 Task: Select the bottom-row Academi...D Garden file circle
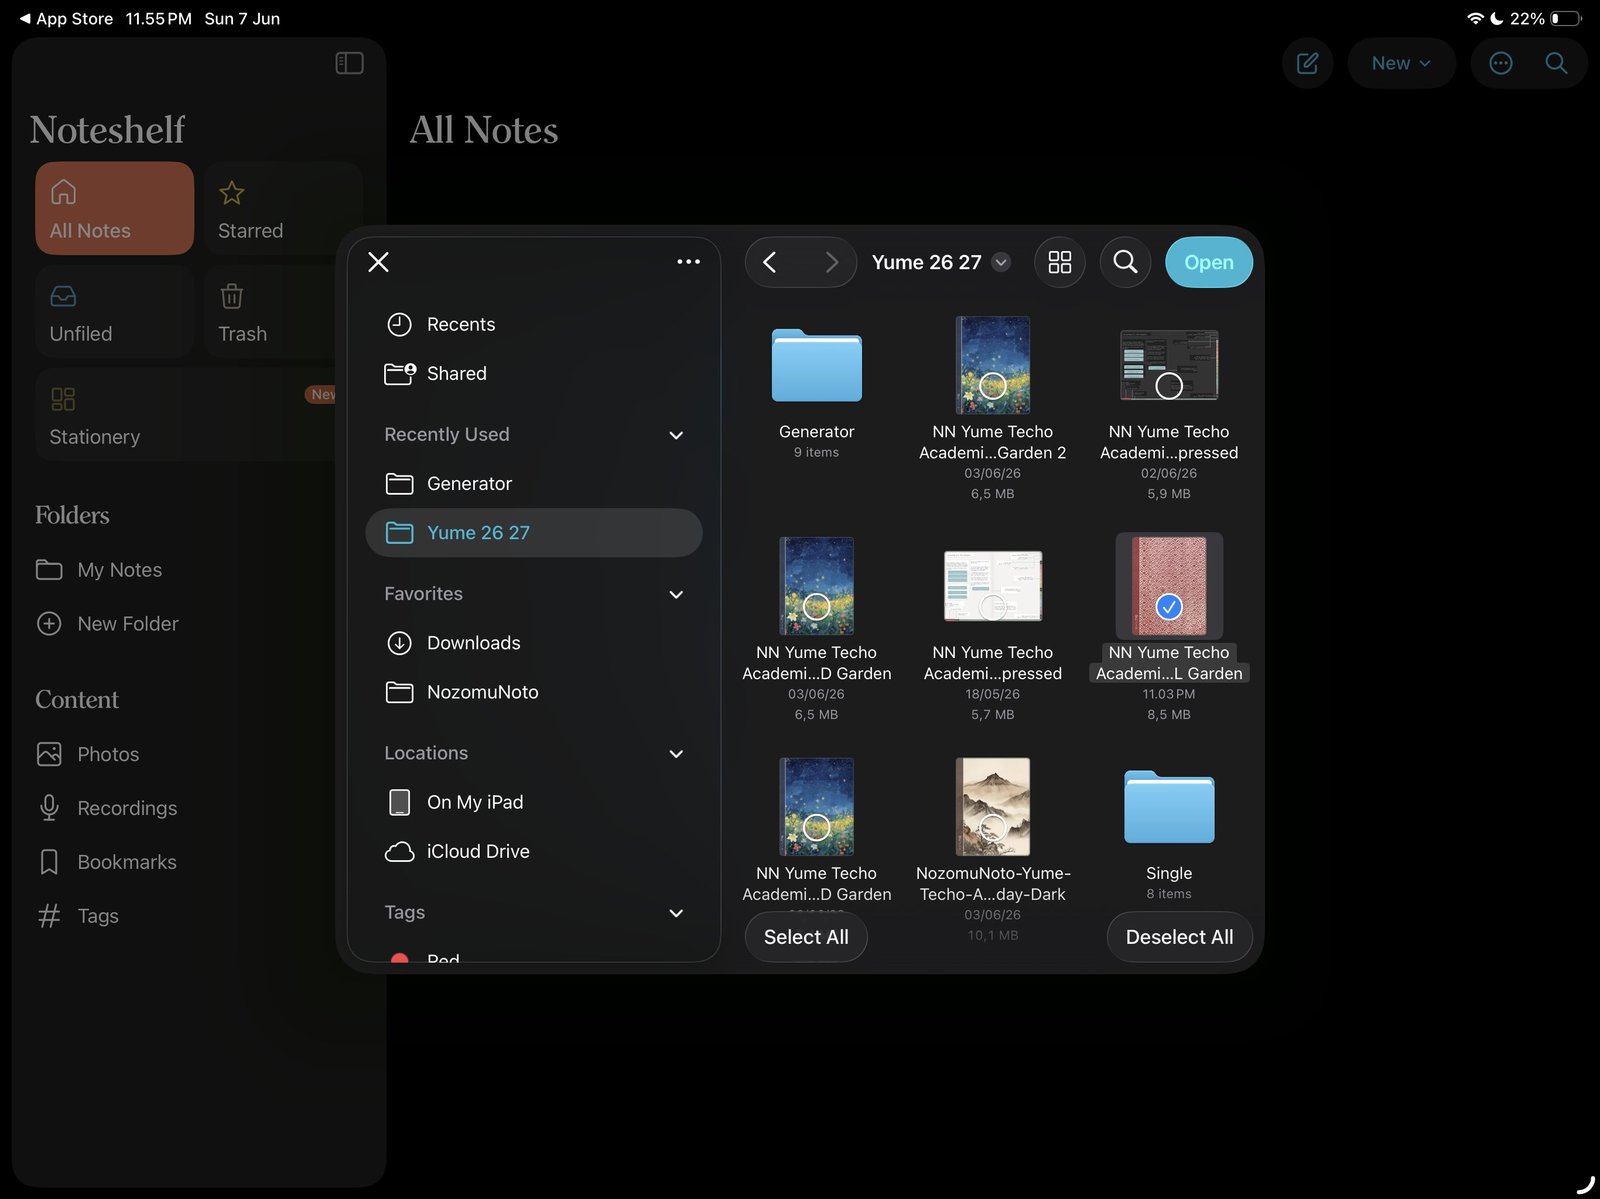coord(816,827)
